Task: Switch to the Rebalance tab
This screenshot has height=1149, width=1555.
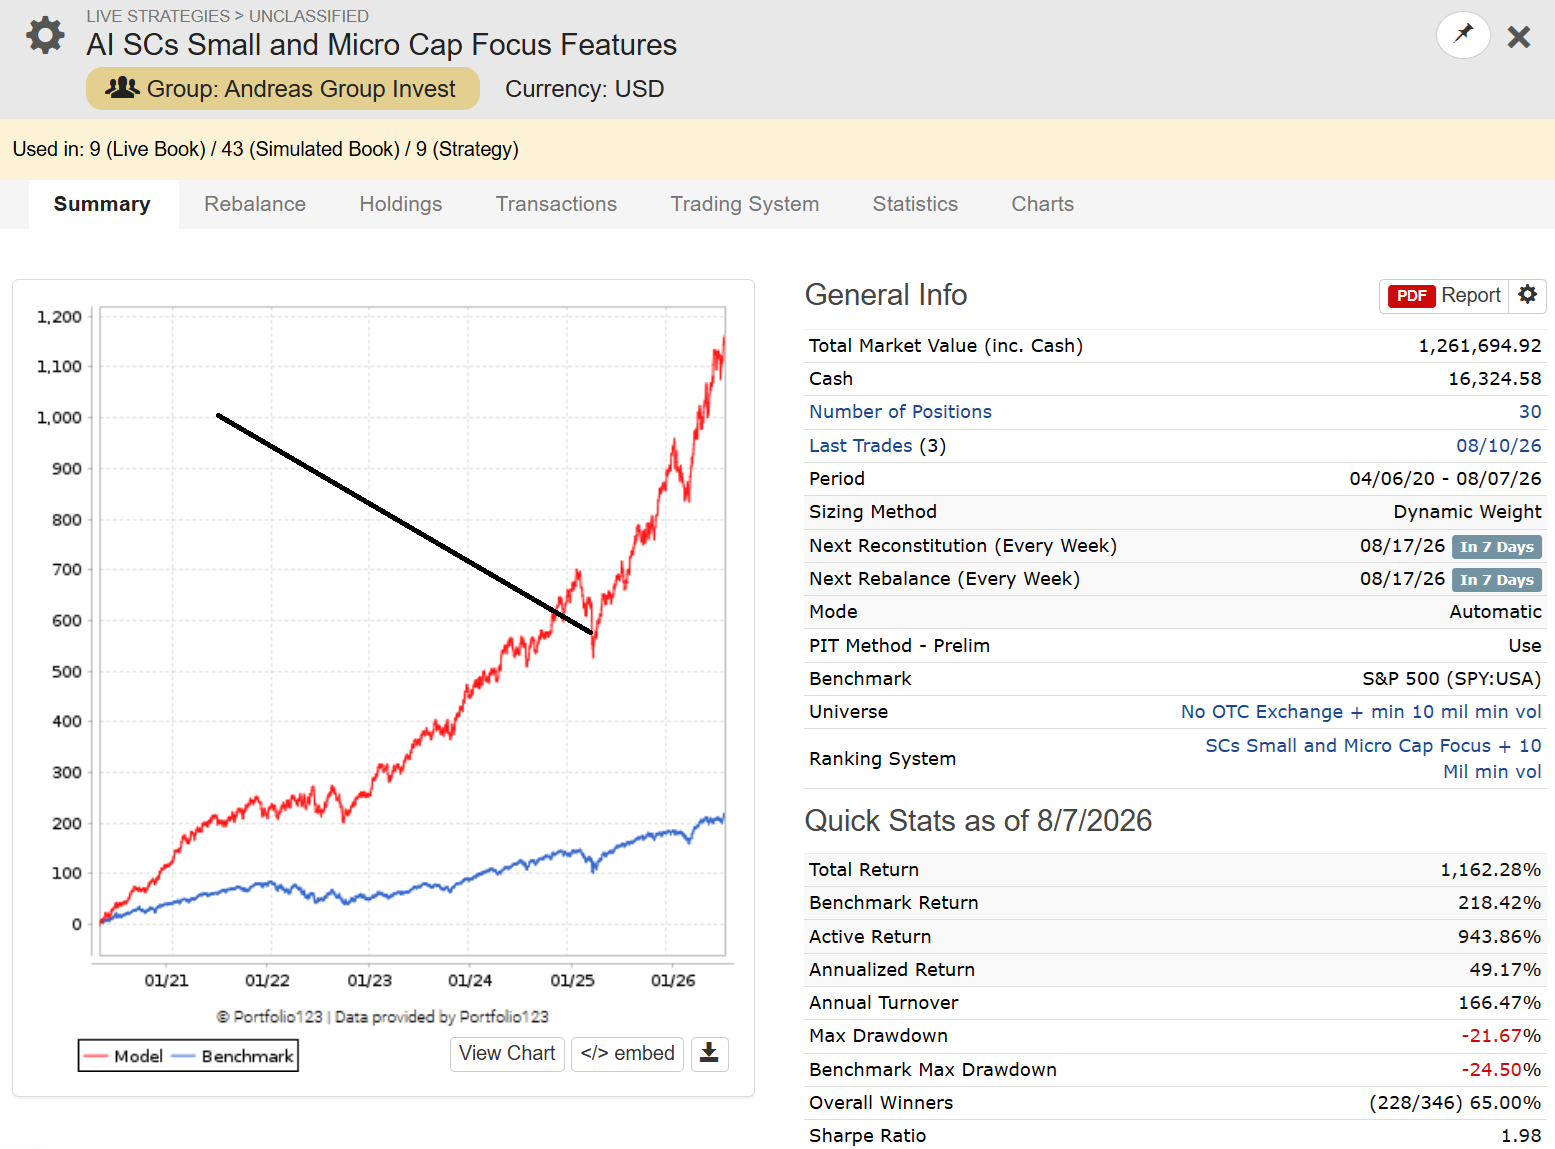Action: 255,204
